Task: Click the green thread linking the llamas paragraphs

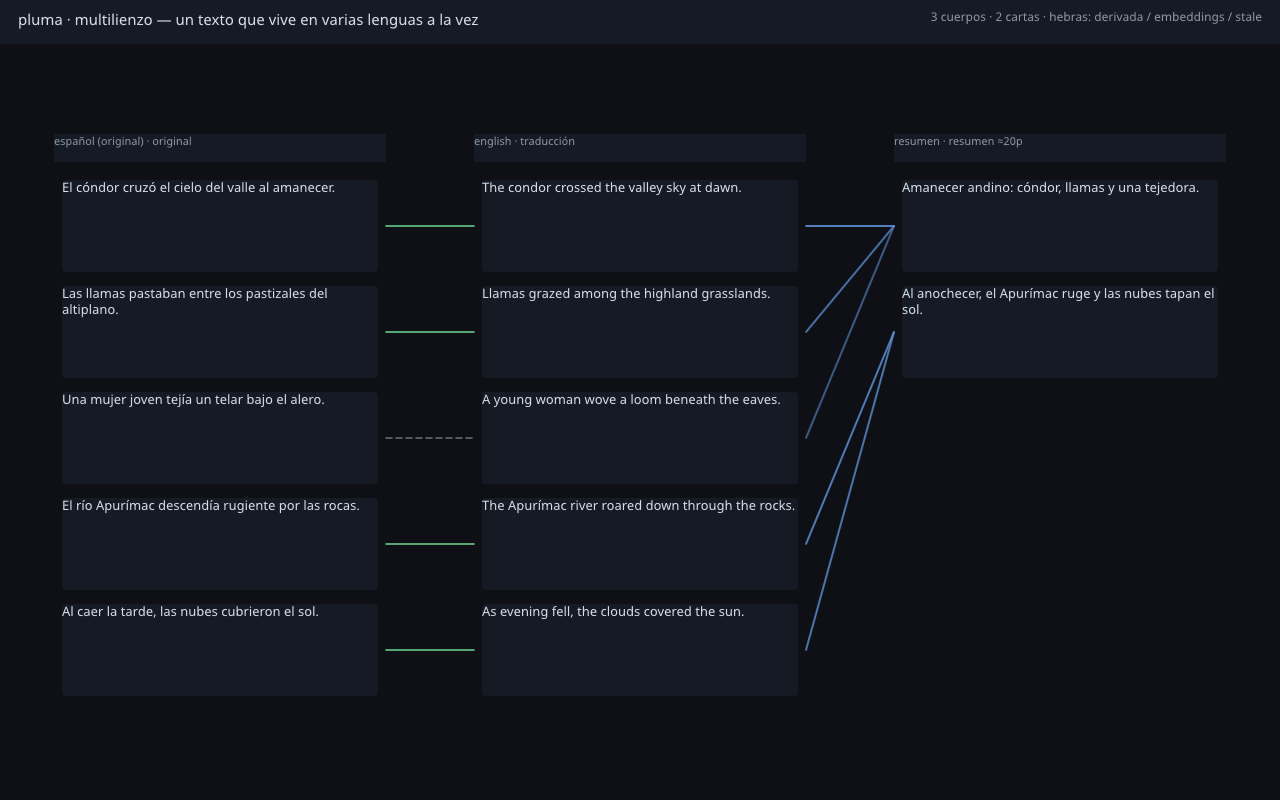Action: coord(430,332)
